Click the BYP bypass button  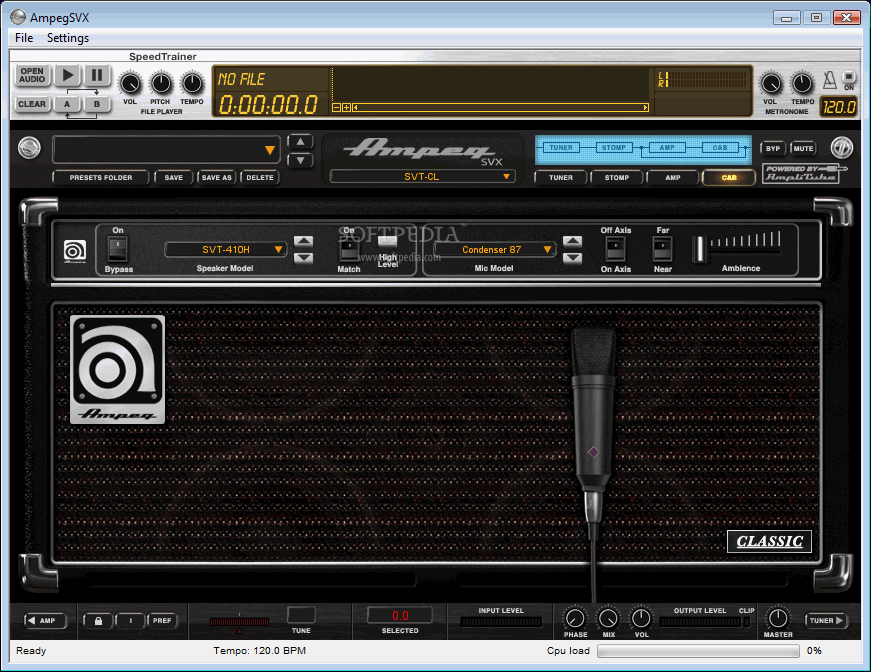coord(773,148)
